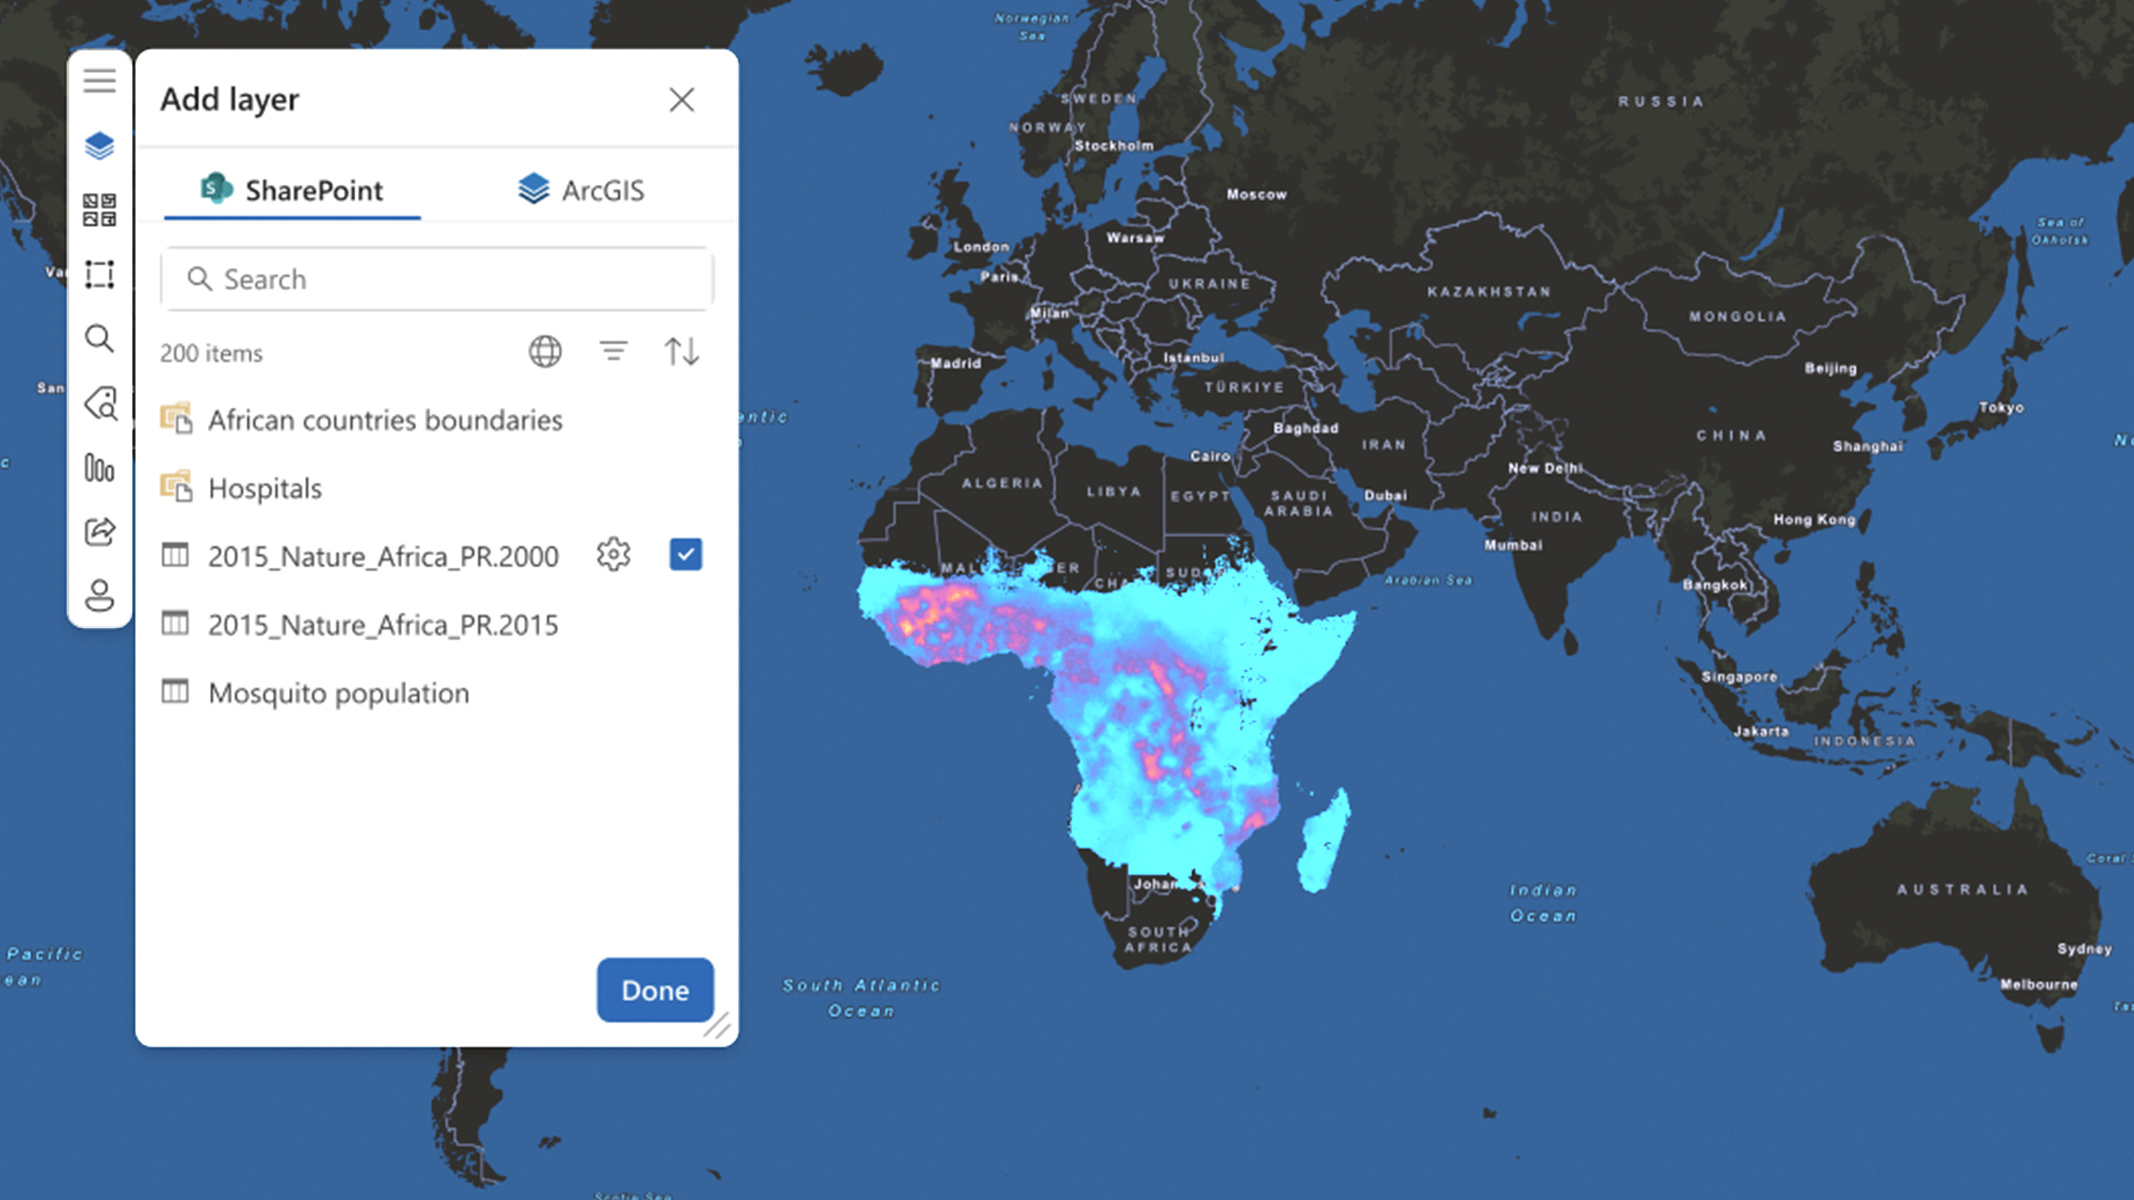This screenshot has height=1200, width=2134.
Task: Click the share icon in sidebar
Action: pos(99,531)
